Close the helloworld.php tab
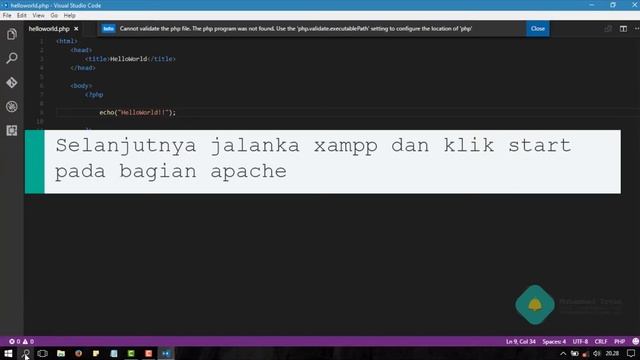Screen dimensions: 640x360 tap(76, 29)
